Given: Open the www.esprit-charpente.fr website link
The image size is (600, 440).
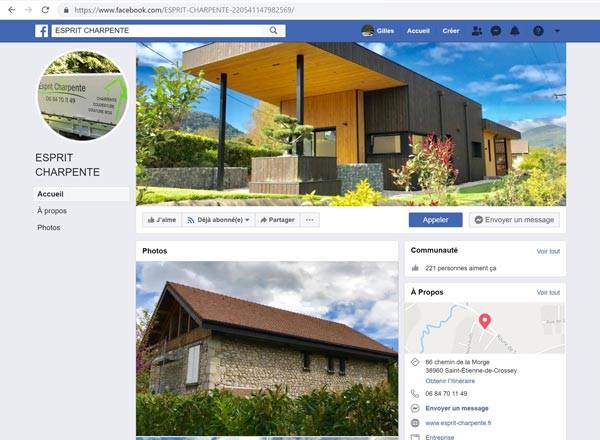Looking at the screenshot, I should coord(458,423).
